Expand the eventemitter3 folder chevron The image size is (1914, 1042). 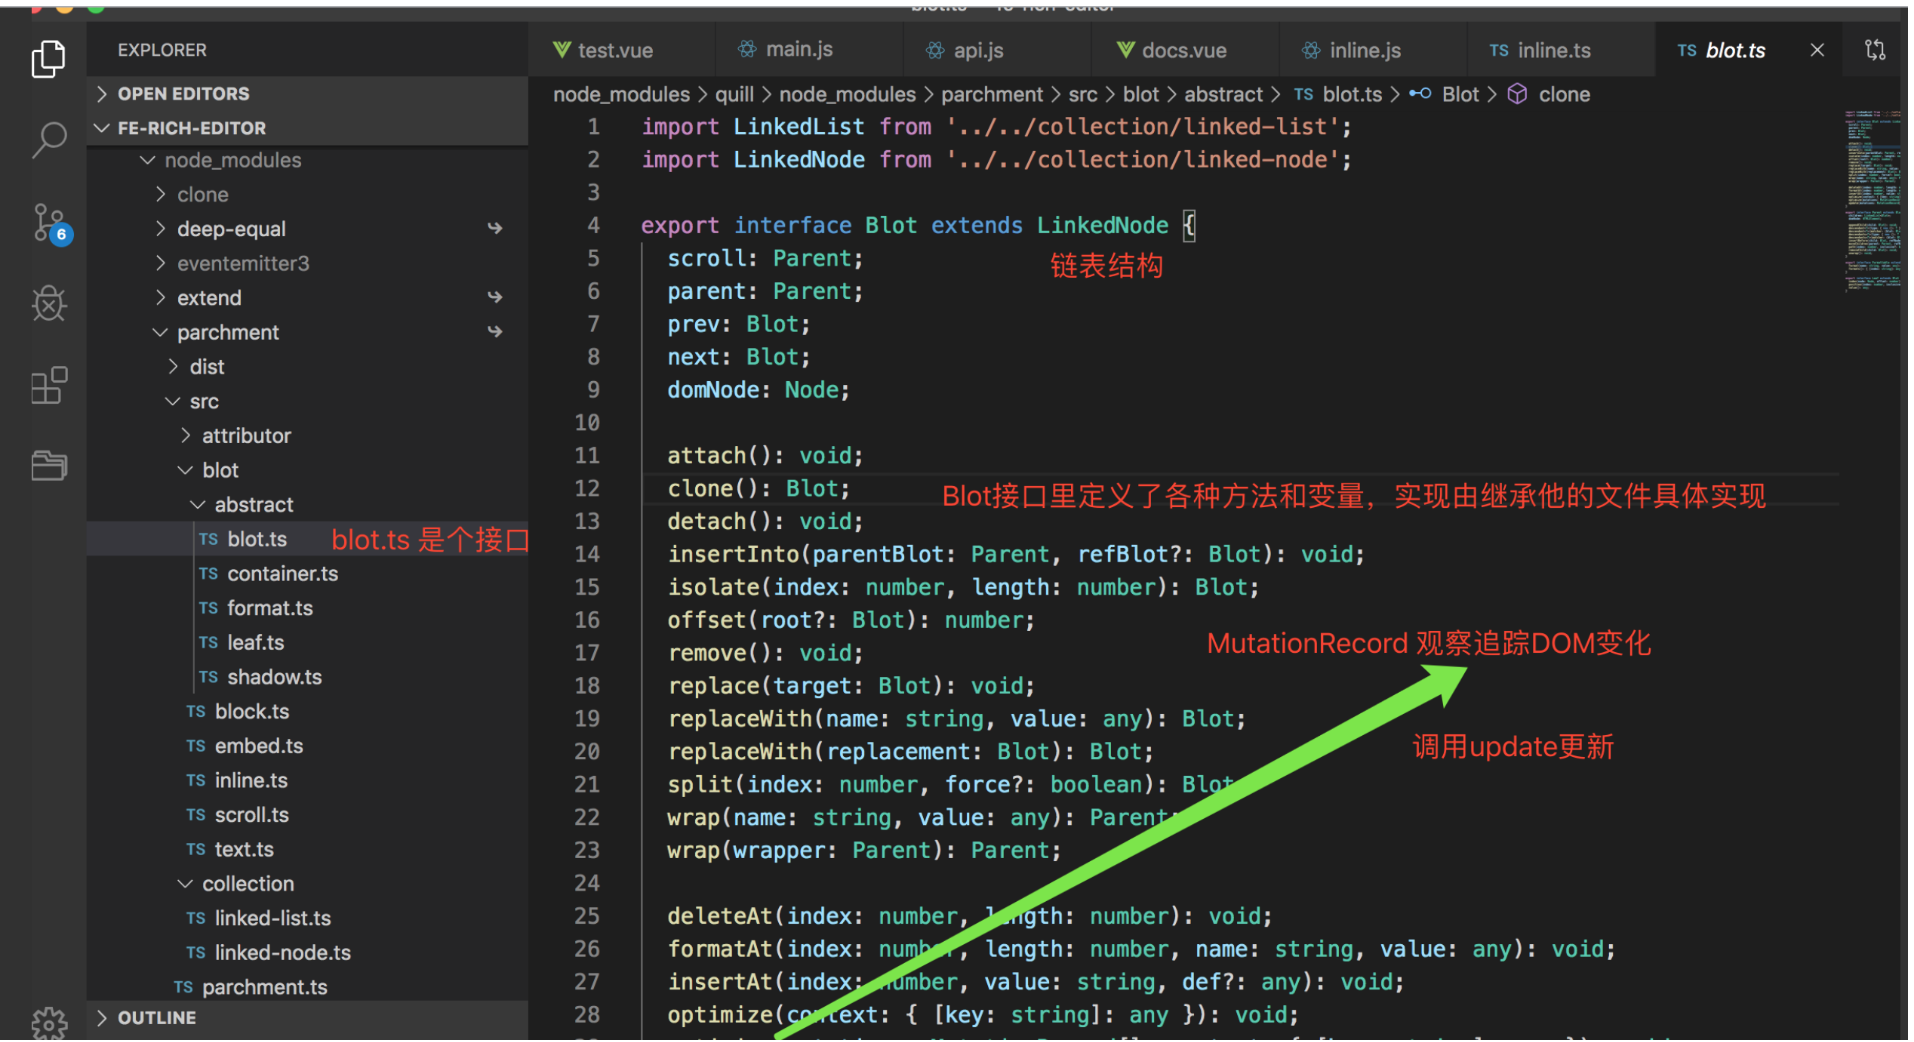coord(160,263)
